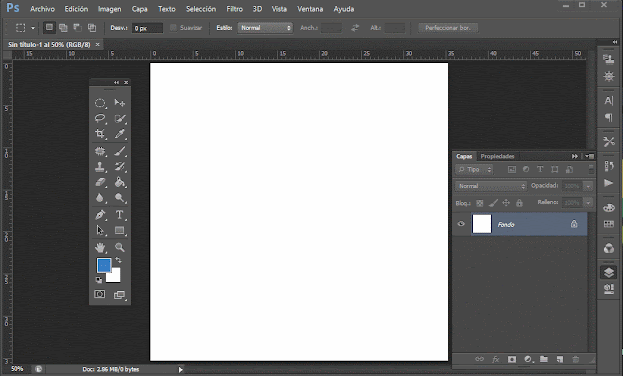This screenshot has height=376, width=623.
Task: Click the white background color swatch
Action: pyautogui.click(x=115, y=277)
